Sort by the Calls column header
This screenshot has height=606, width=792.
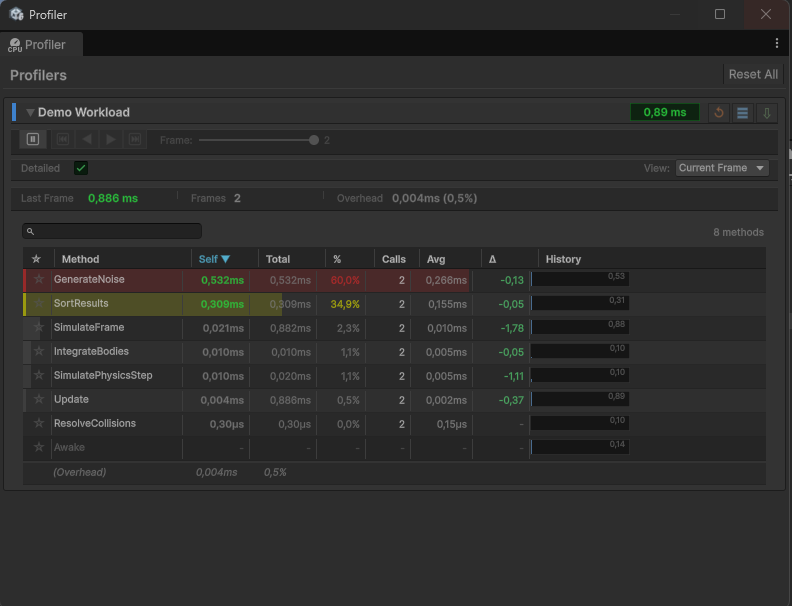393,259
